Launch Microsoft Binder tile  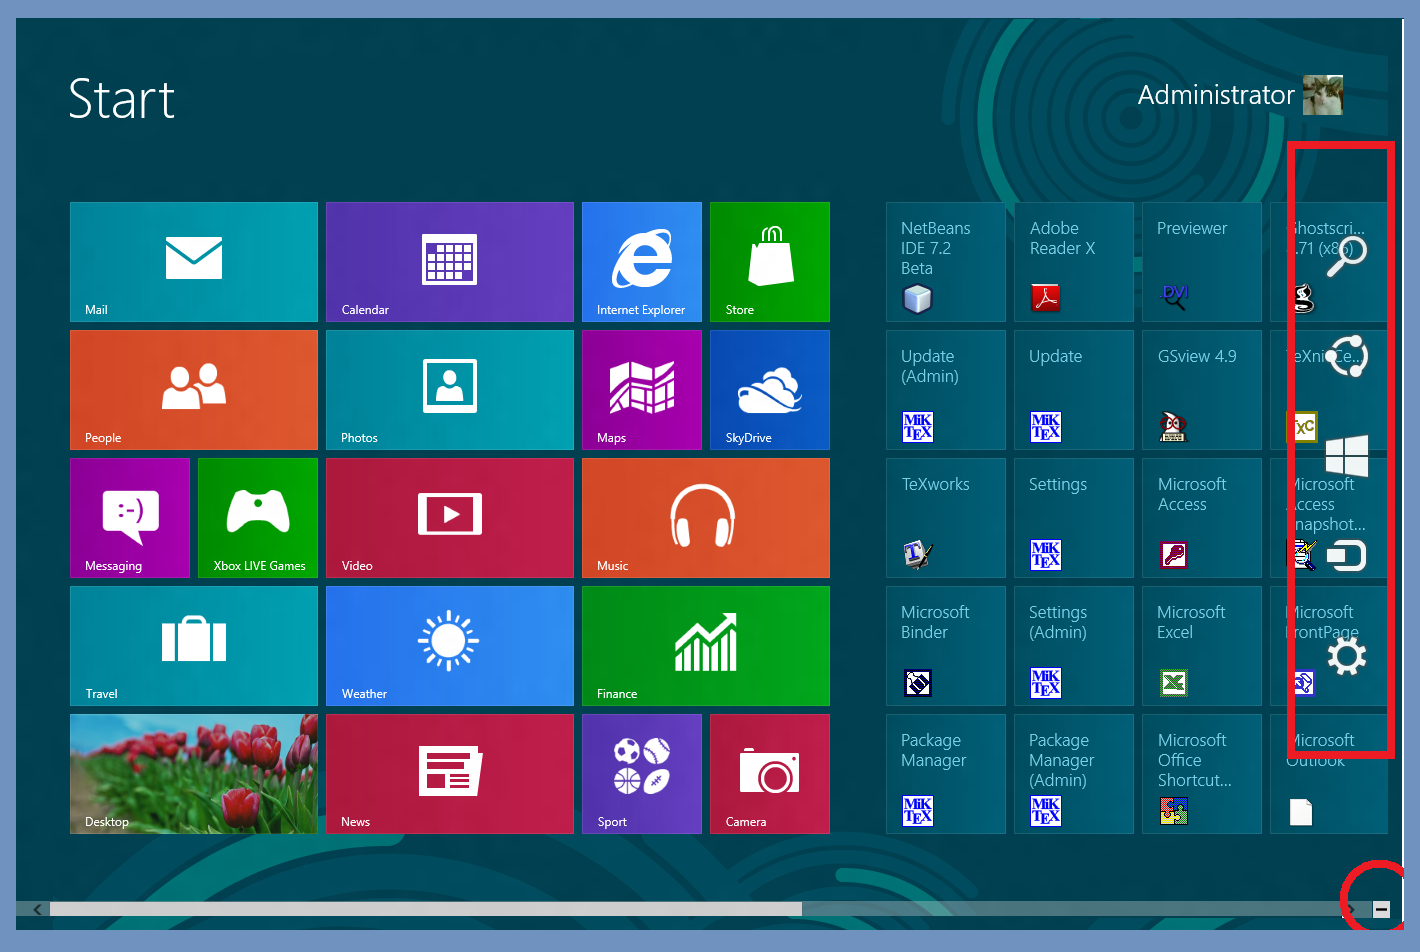pyautogui.click(x=946, y=646)
